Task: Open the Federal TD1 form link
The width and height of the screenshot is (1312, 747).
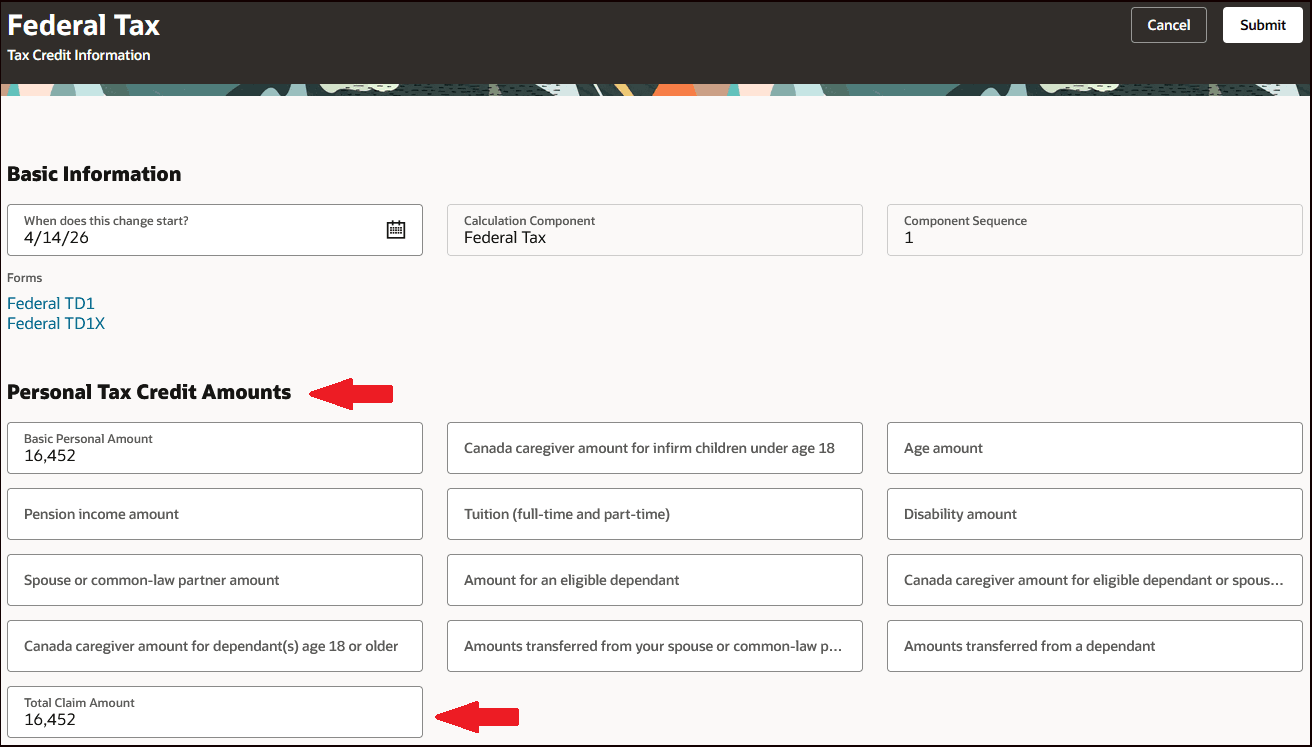Action: click(51, 303)
